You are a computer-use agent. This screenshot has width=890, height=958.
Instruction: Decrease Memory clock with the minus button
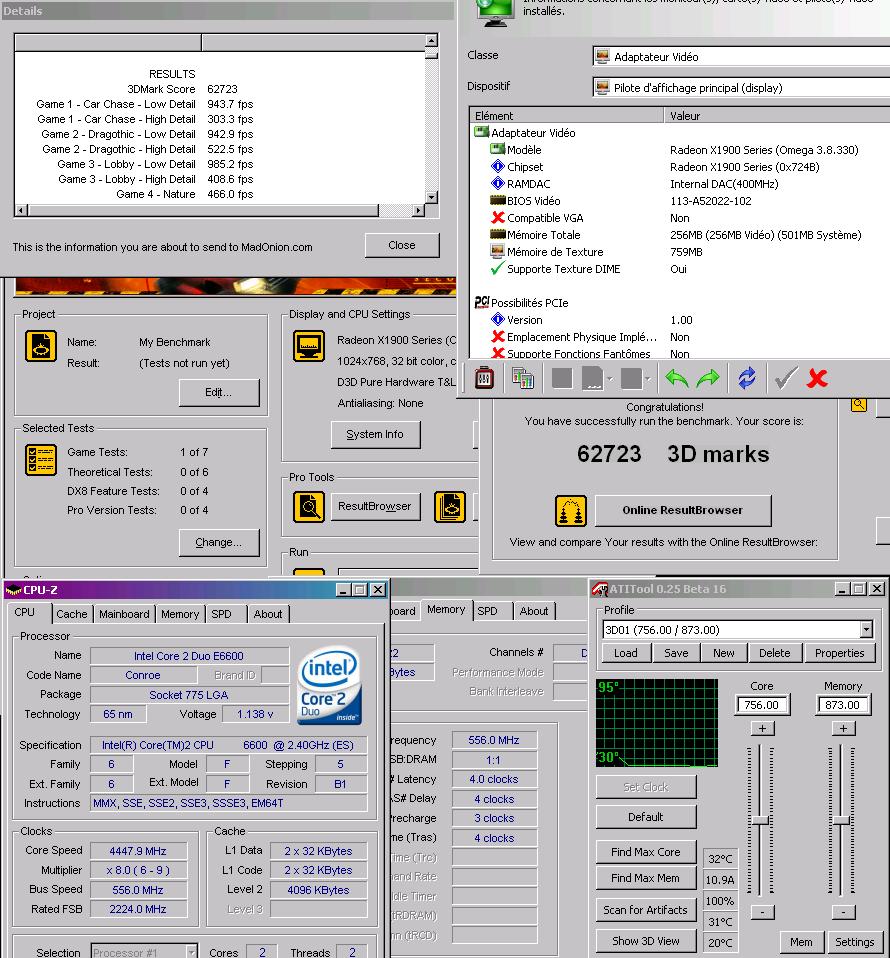pyautogui.click(x=843, y=912)
